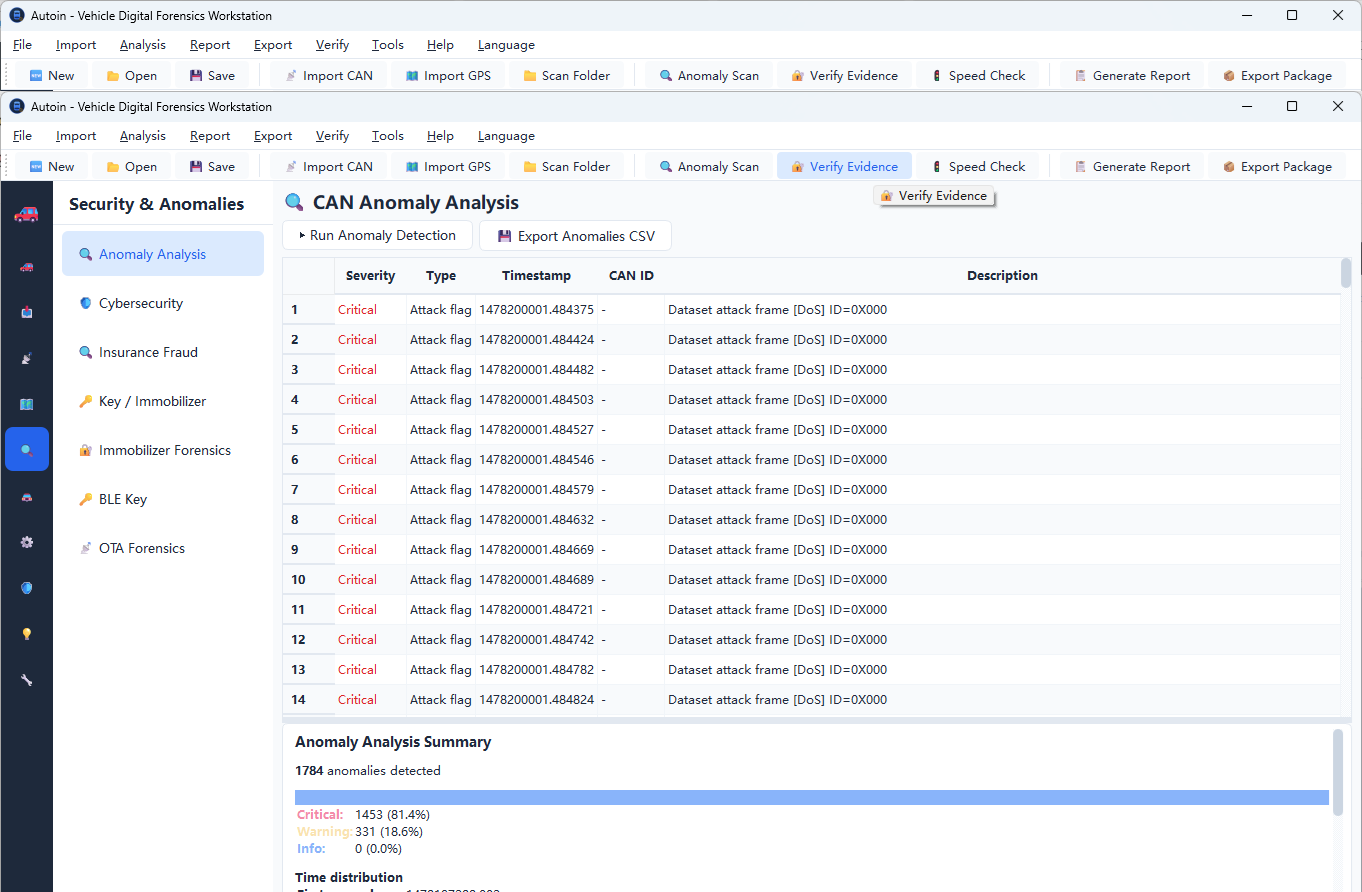Select row 7 header in anomaly table
The width and height of the screenshot is (1362, 892).
308,490
